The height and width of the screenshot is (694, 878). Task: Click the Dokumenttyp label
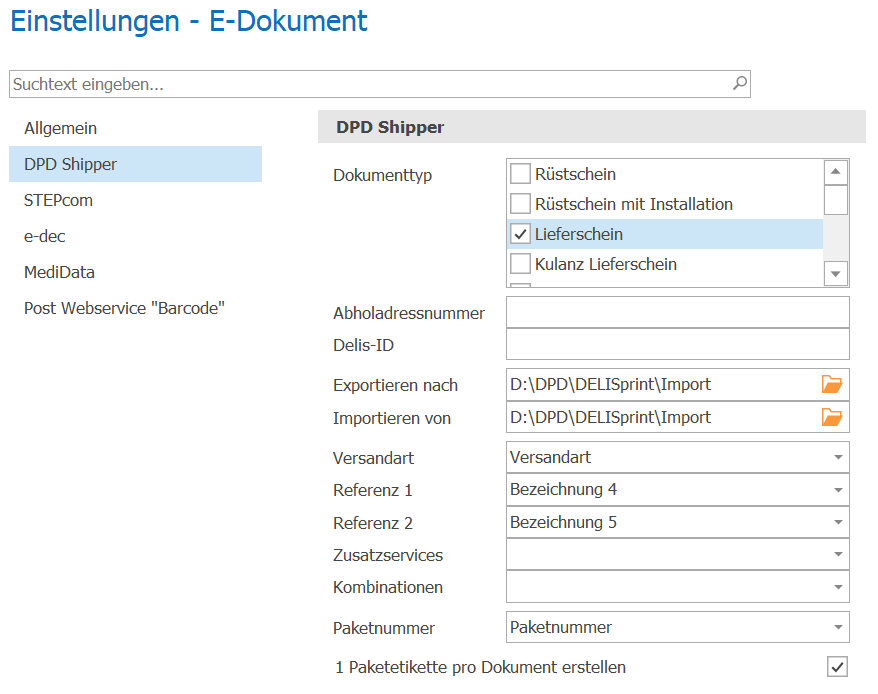[x=382, y=175]
